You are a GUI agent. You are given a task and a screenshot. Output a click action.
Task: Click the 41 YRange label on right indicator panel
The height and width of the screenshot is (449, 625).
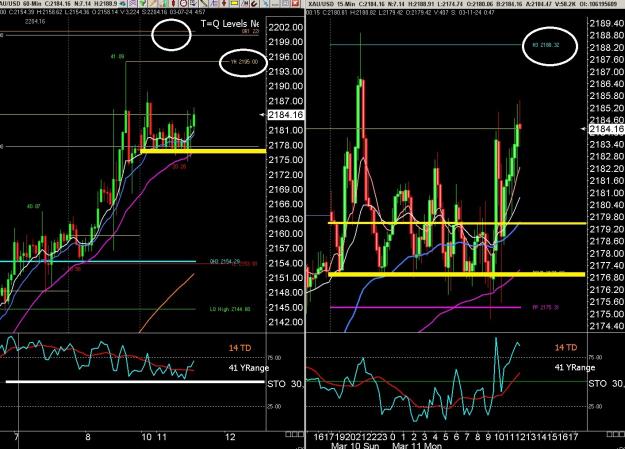tap(575, 367)
